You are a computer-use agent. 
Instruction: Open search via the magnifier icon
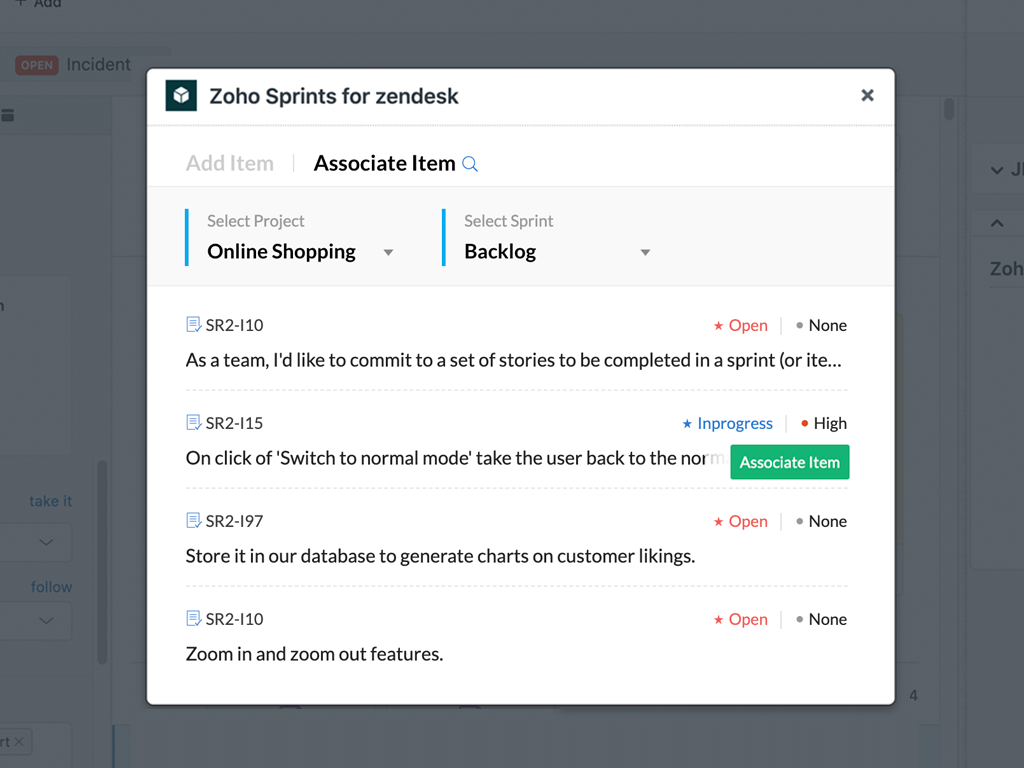[470, 164]
